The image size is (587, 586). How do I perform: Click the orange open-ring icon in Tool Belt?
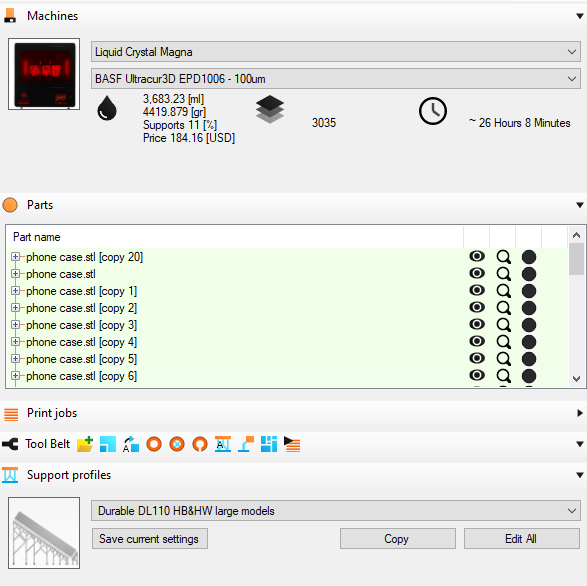[x=200, y=444]
